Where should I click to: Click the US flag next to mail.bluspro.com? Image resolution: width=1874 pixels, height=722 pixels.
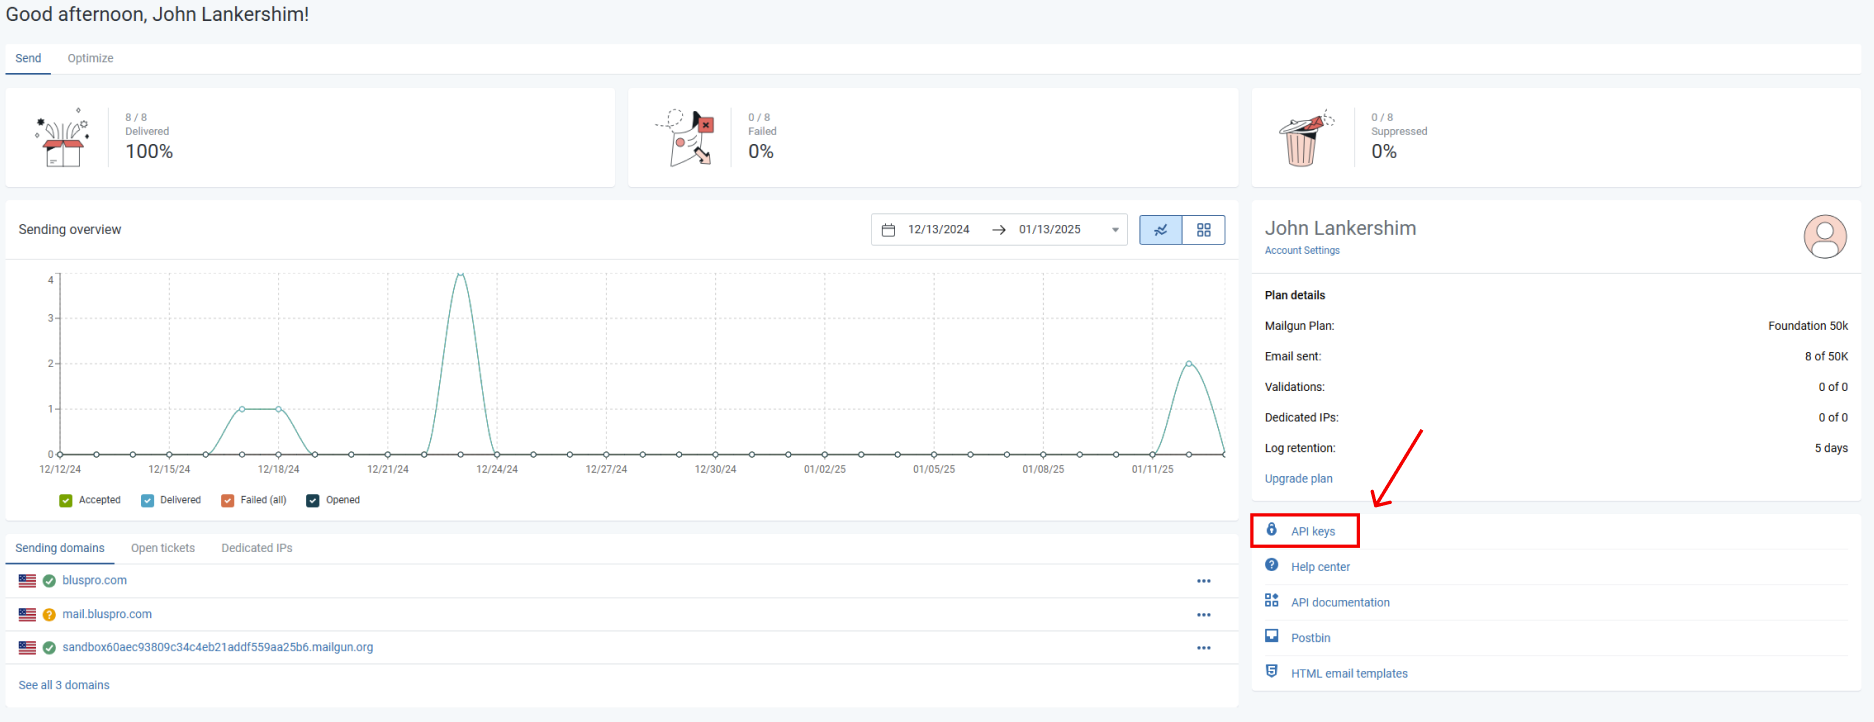click(x=27, y=615)
